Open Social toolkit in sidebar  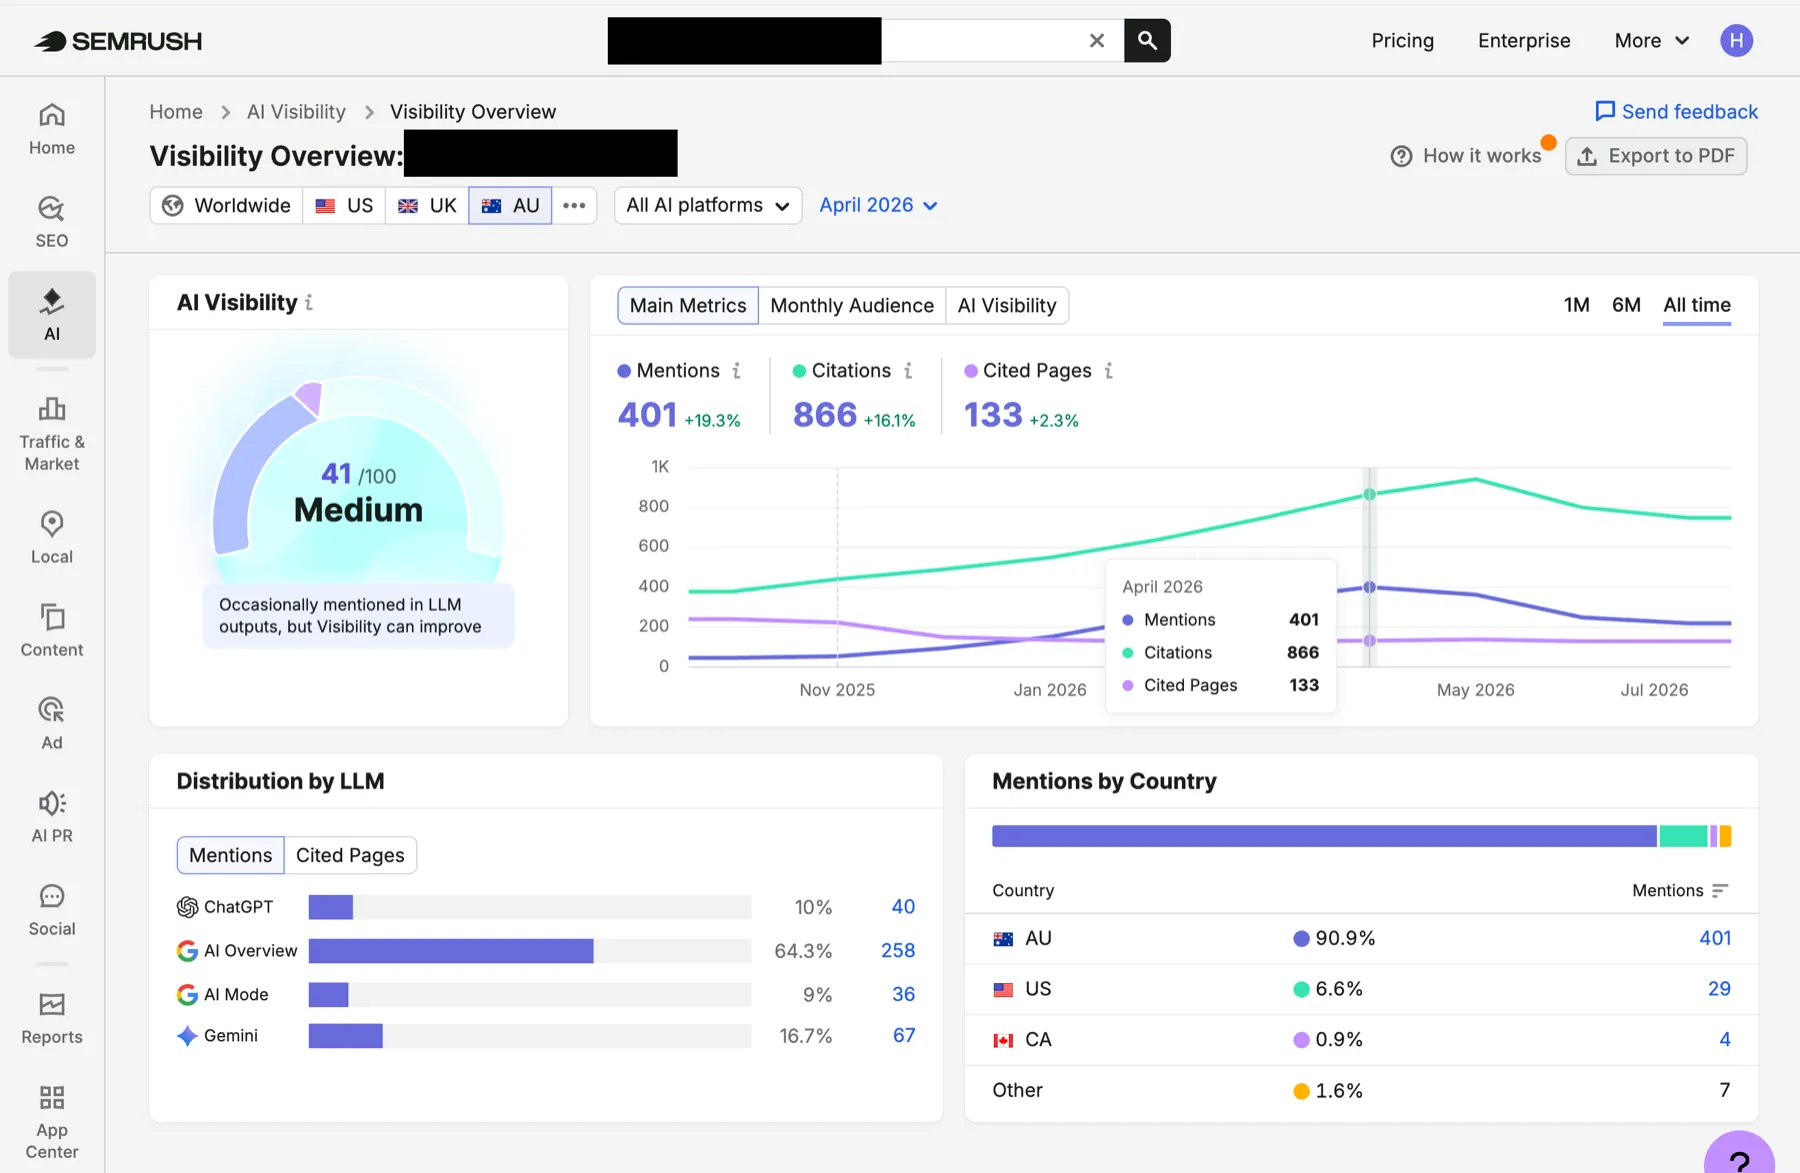click(52, 909)
